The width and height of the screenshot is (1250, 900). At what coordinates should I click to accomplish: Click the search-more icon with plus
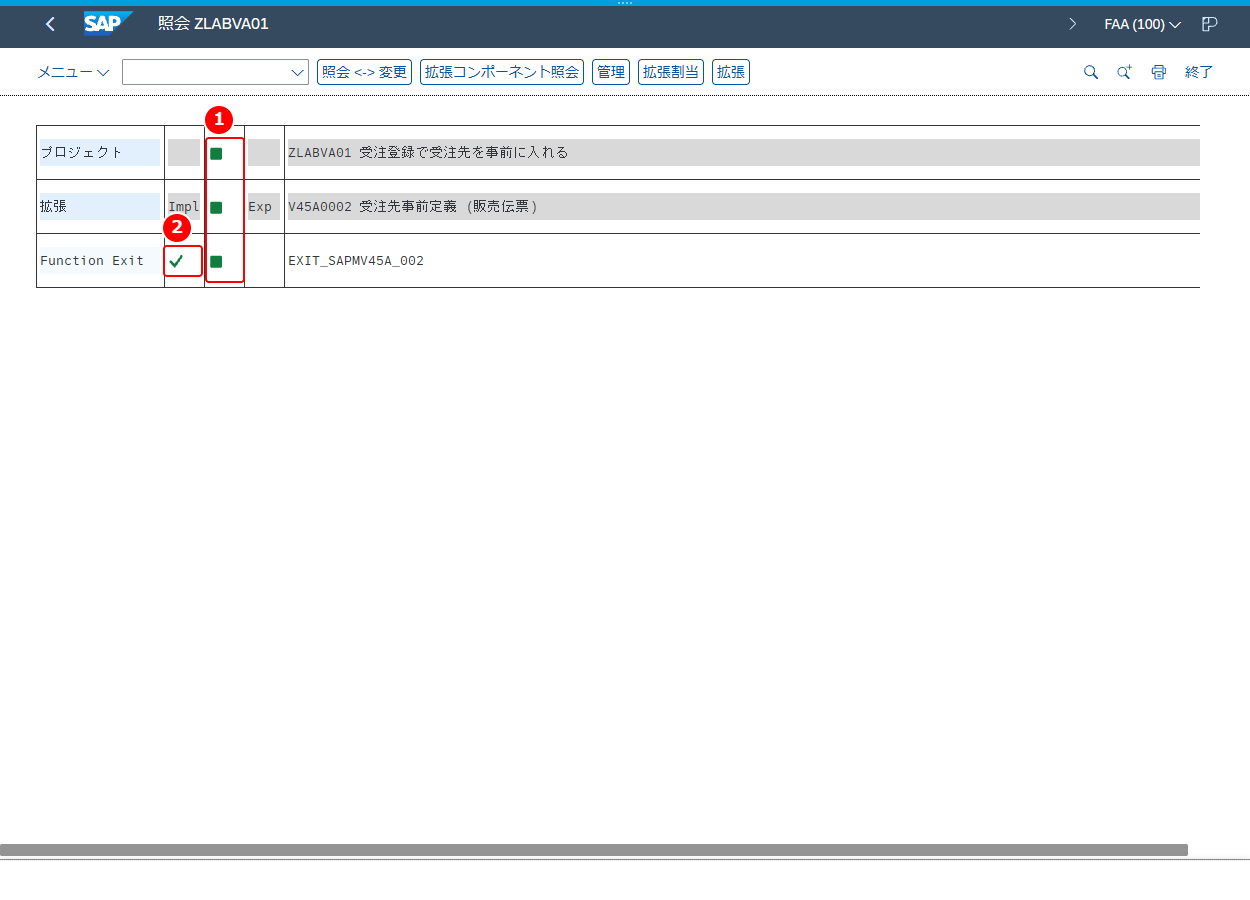pyautogui.click(x=1125, y=72)
